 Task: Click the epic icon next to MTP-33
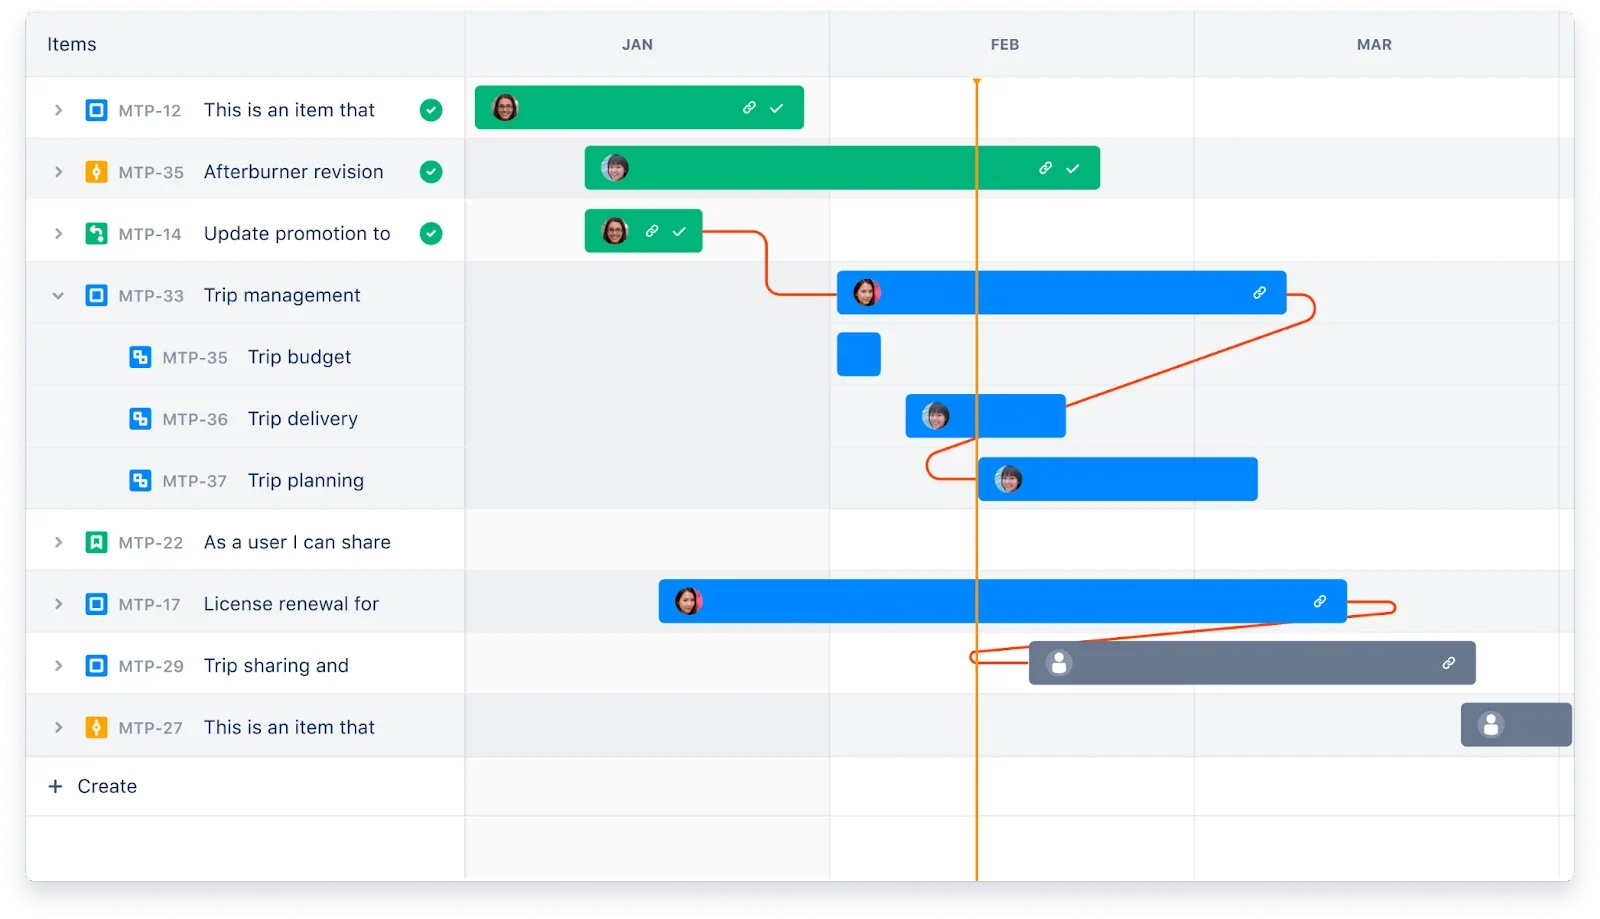point(96,296)
